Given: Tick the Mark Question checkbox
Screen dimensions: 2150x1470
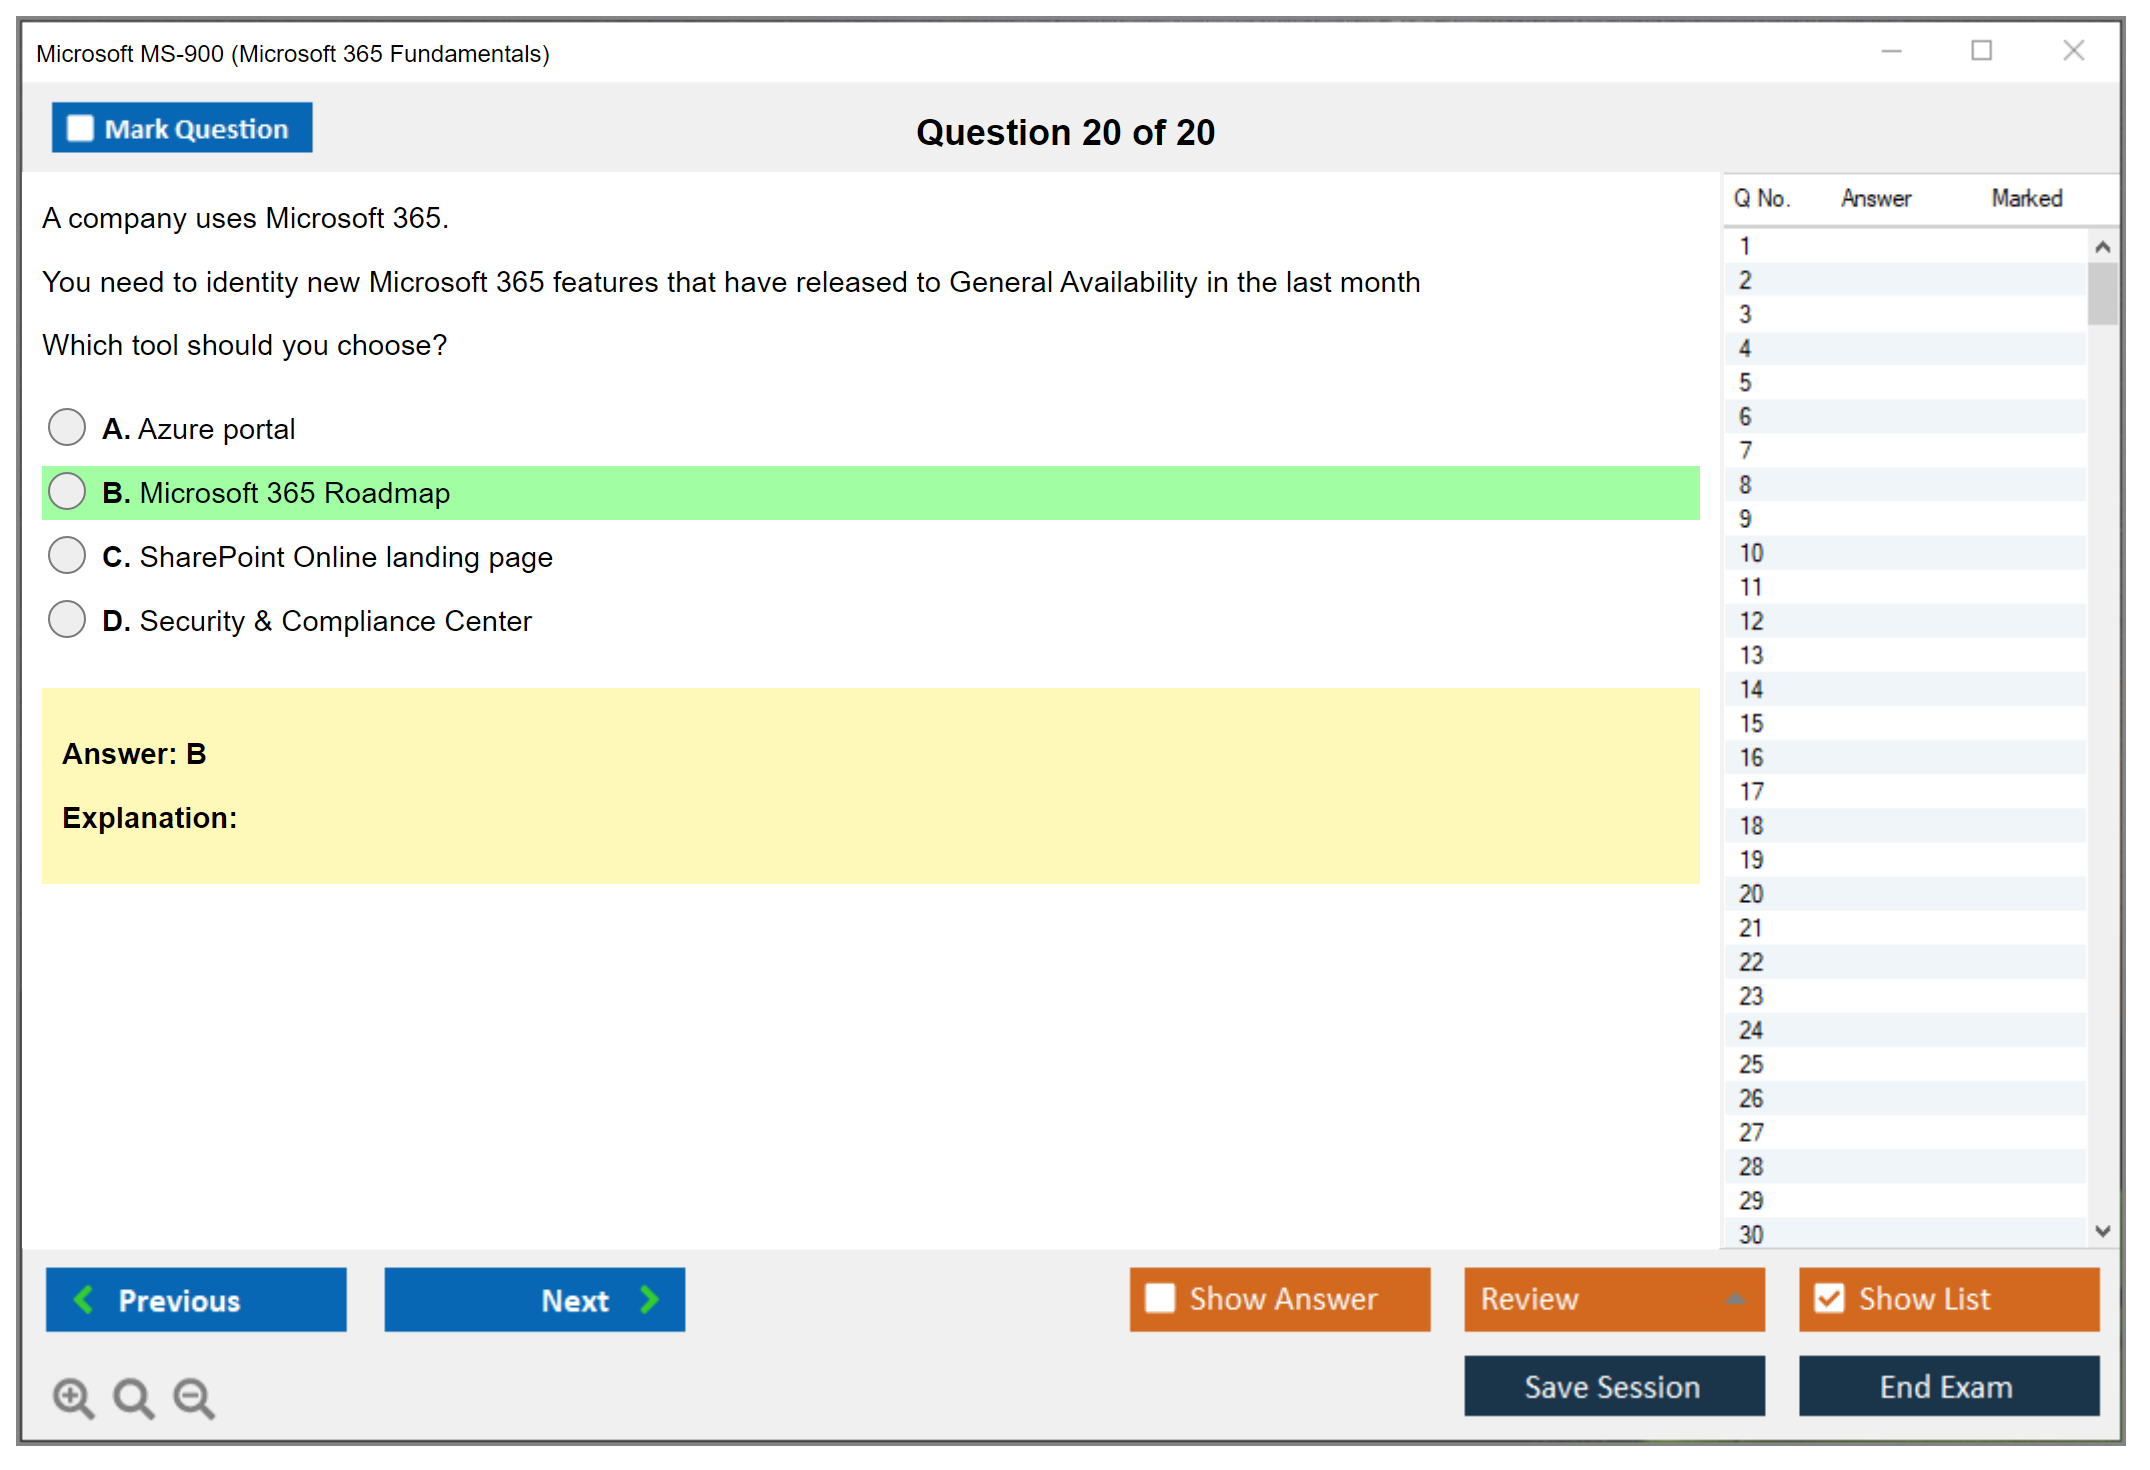Looking at the screenshot, I should 80,129.
